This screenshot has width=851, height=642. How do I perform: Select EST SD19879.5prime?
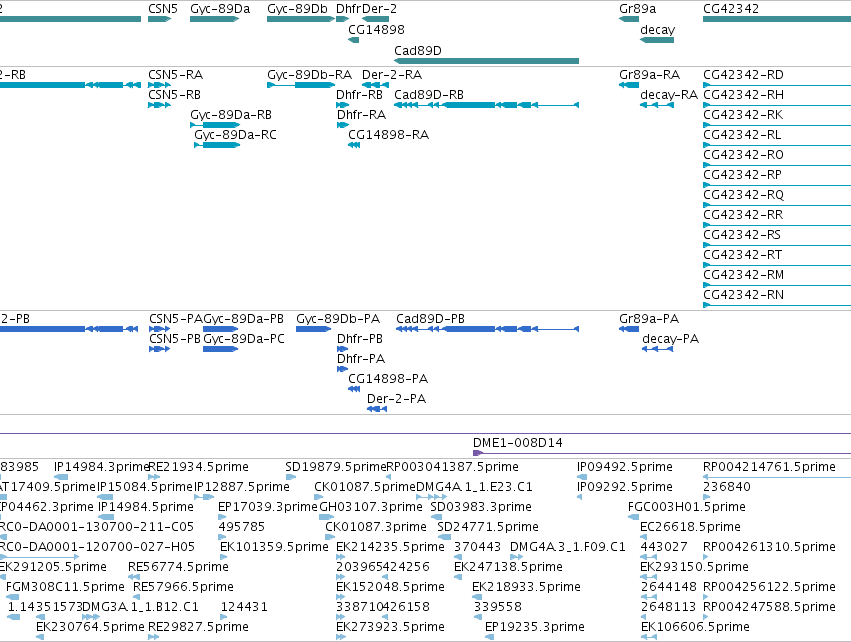(x=335, y=467)
